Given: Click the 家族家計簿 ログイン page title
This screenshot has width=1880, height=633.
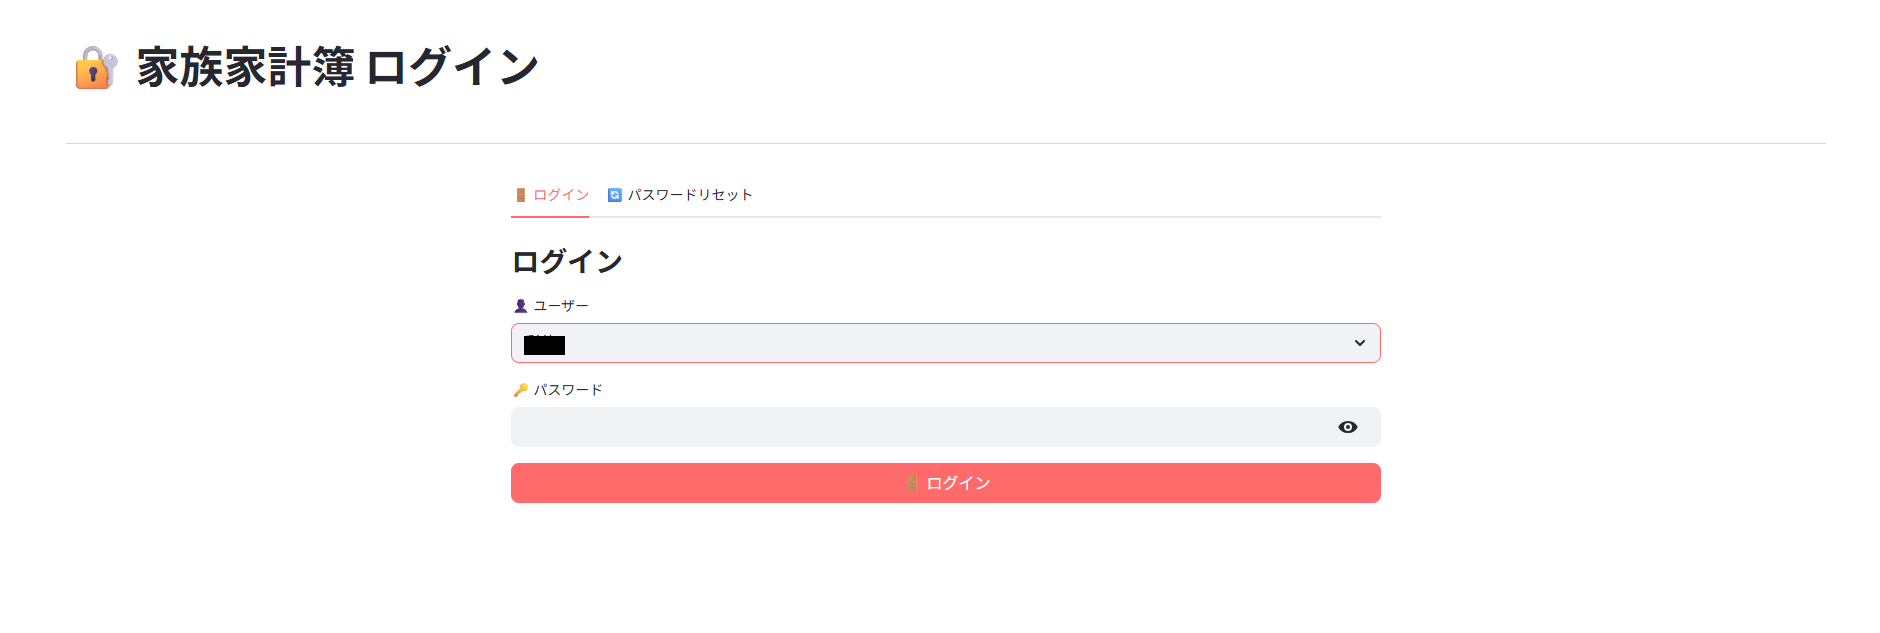Looking at the screenshot, I should click(337, 68).
